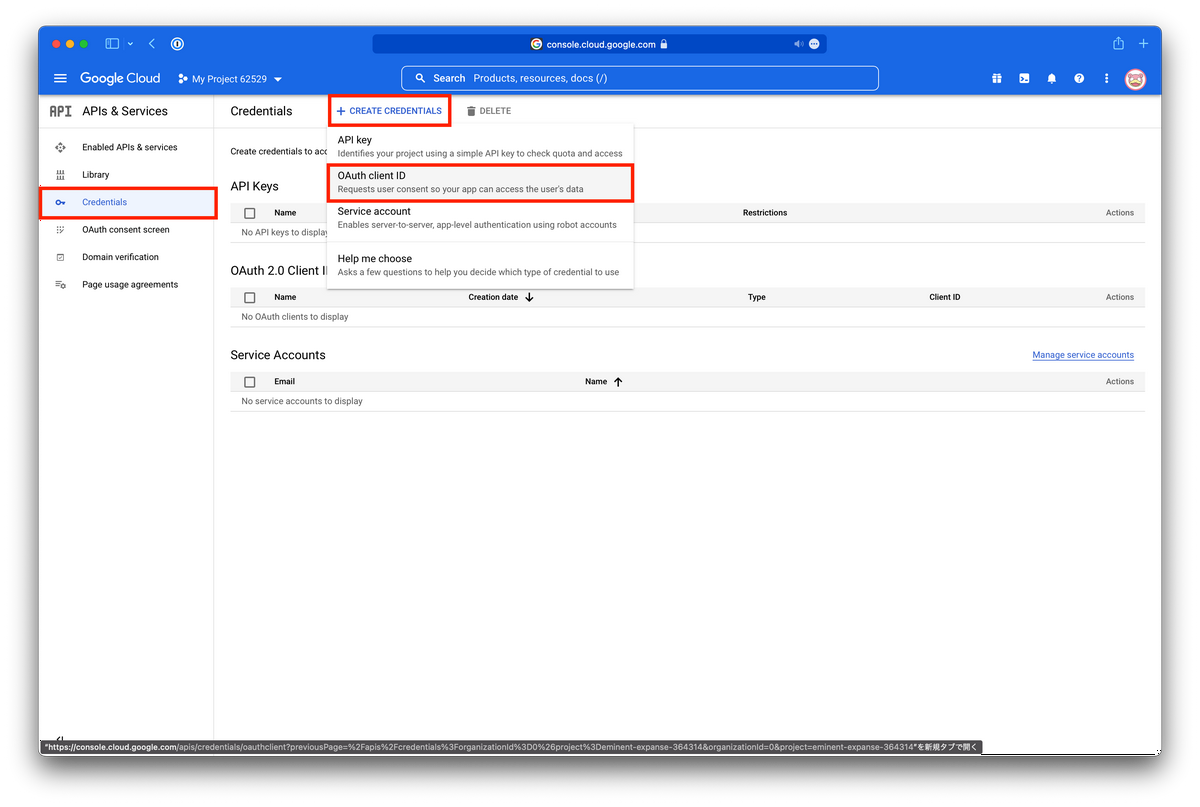The width and height of the screenshot is (1200, 807).
Task: Select OAuth client ID option
Action: click(480, 182)
